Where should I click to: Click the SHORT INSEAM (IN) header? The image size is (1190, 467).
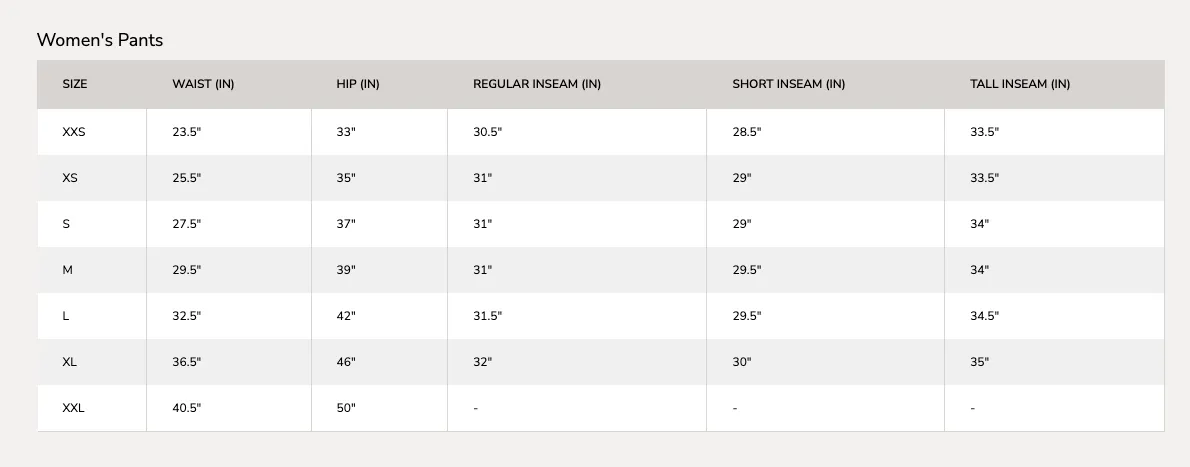[x=788, y=84]
